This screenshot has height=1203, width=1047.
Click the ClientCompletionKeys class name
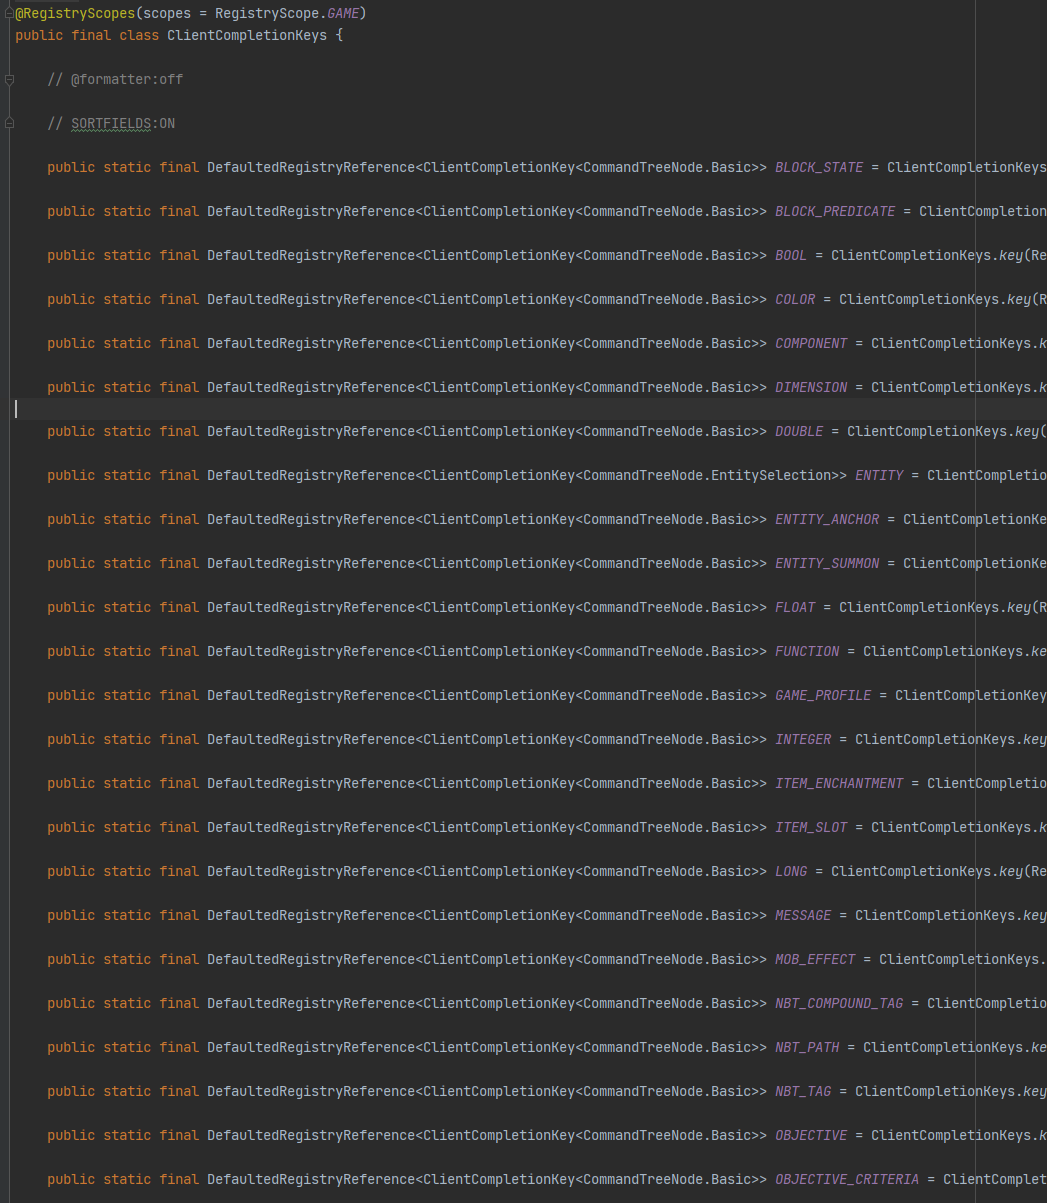[246, 35]
